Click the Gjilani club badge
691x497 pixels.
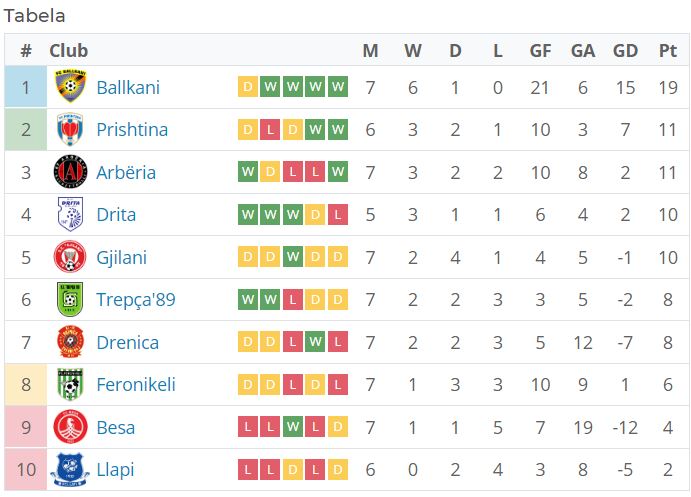click(x=70, y=257)
